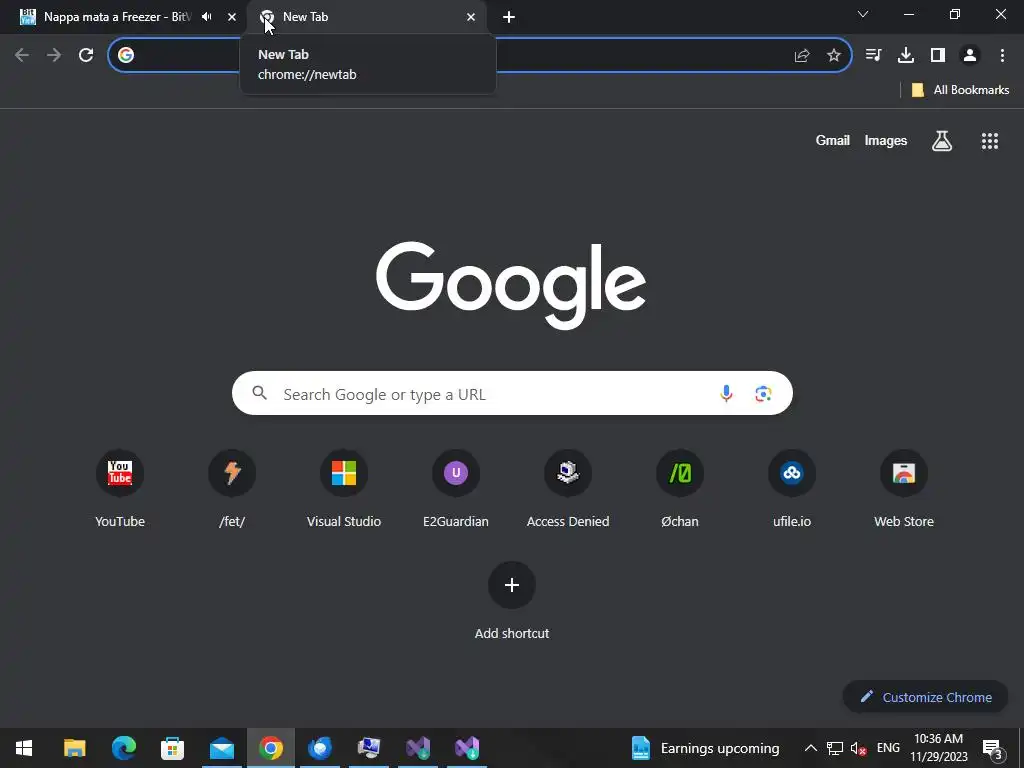Click the Search Google or type a URL box
The width and height of the screenshot is (1024, 768).
[x=512, y=393]
